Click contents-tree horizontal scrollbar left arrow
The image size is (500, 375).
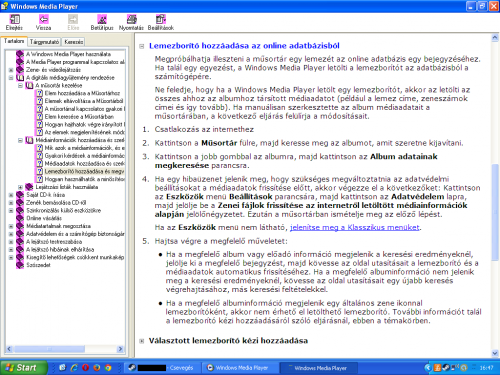point(9,349)
